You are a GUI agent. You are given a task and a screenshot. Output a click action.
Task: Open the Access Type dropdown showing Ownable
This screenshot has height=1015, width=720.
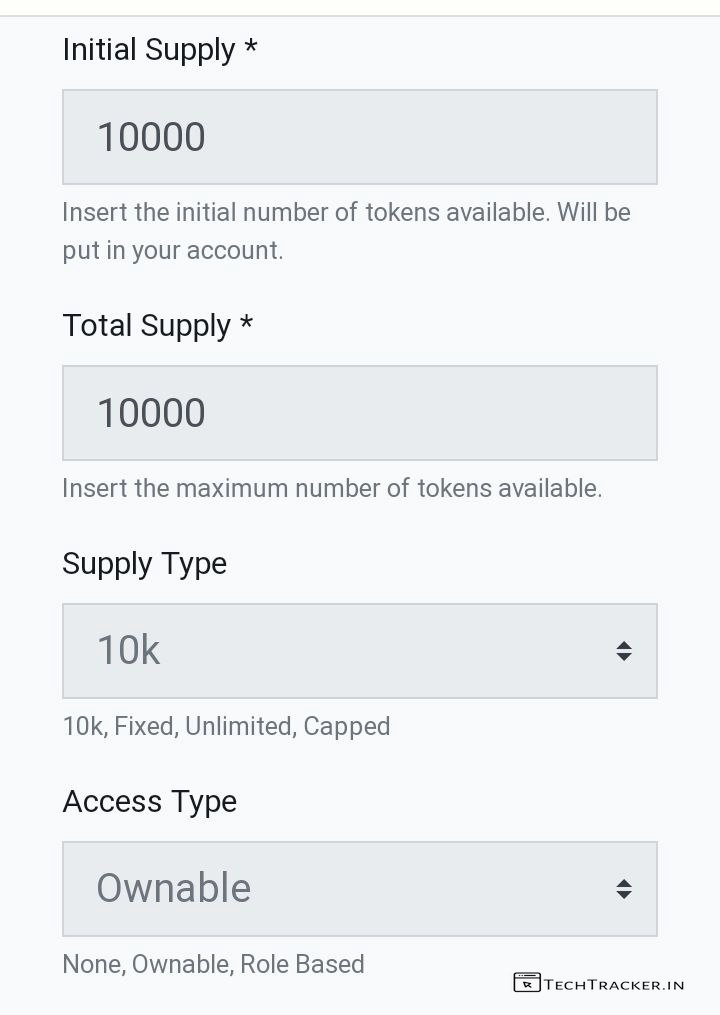(340, 889)
